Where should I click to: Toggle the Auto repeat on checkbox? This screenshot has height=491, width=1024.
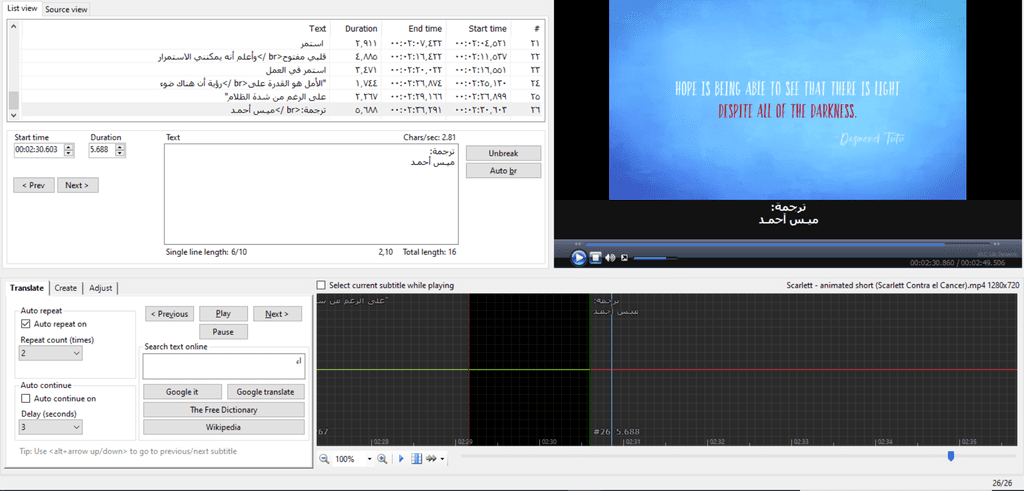point(26,324)
